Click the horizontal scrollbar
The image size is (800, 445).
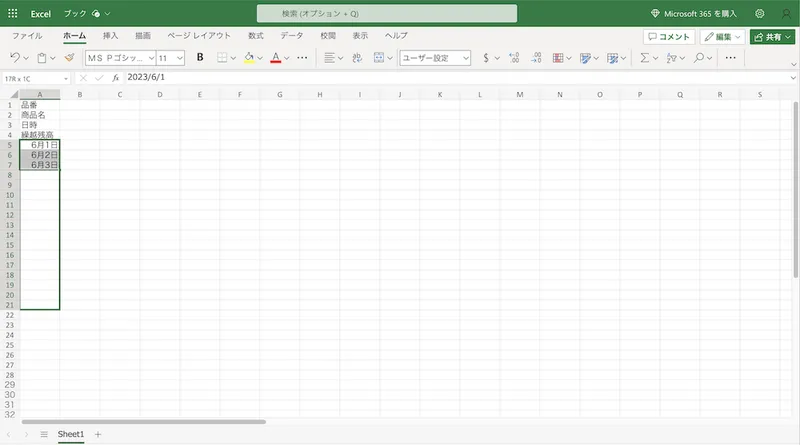click(144, 422)
